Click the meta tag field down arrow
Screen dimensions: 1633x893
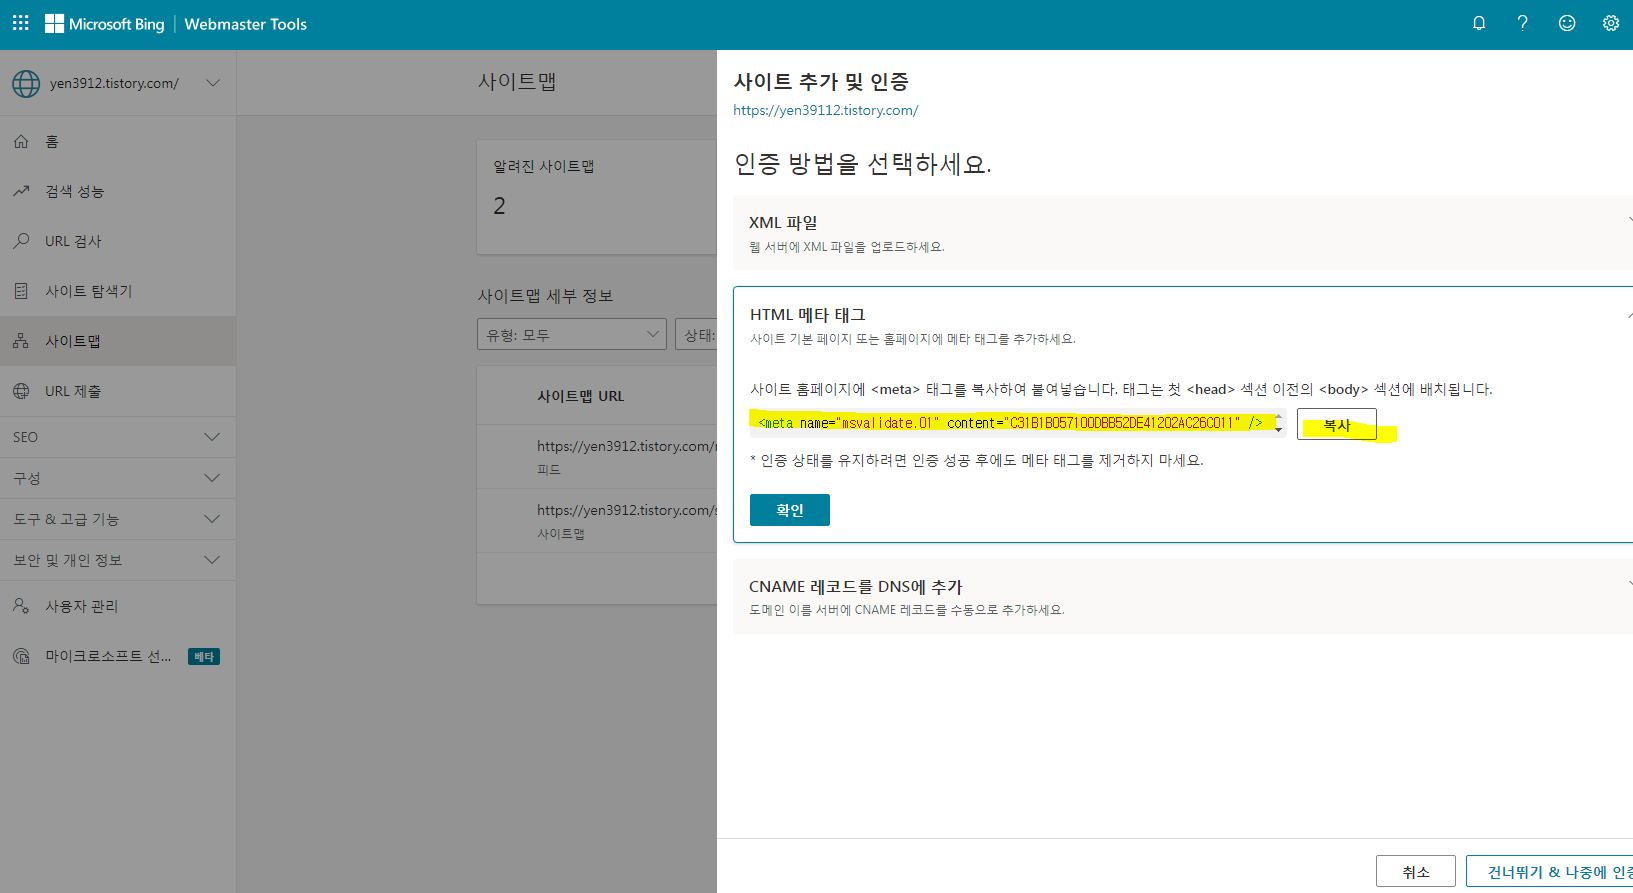point(1279,430)
